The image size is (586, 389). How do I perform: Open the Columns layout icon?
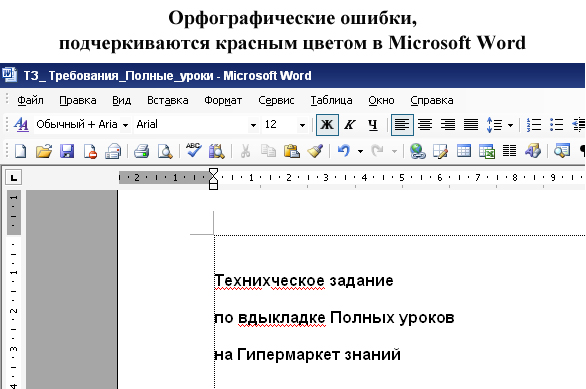(509, 151)
